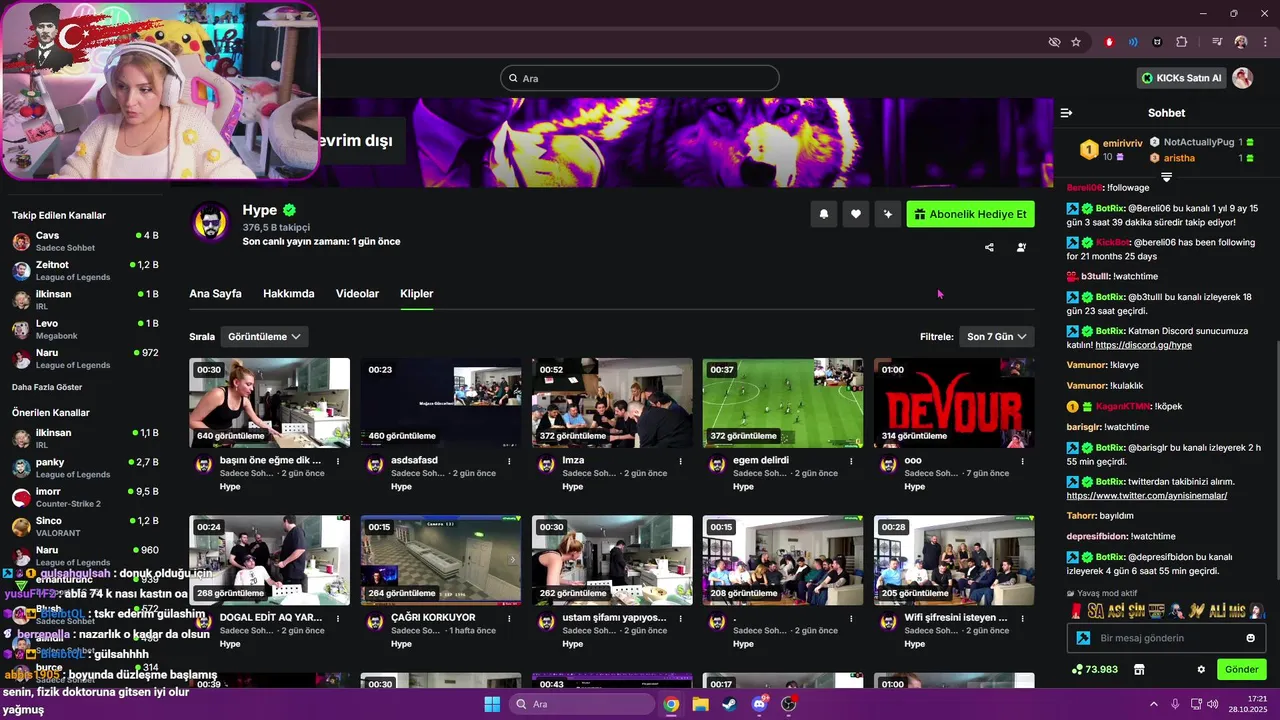Image resolution: width=1280 pixels, height=720 pixels.
Task: Click the 'Bir mesaj gönderin' chat input
Action: point(1168,638)
